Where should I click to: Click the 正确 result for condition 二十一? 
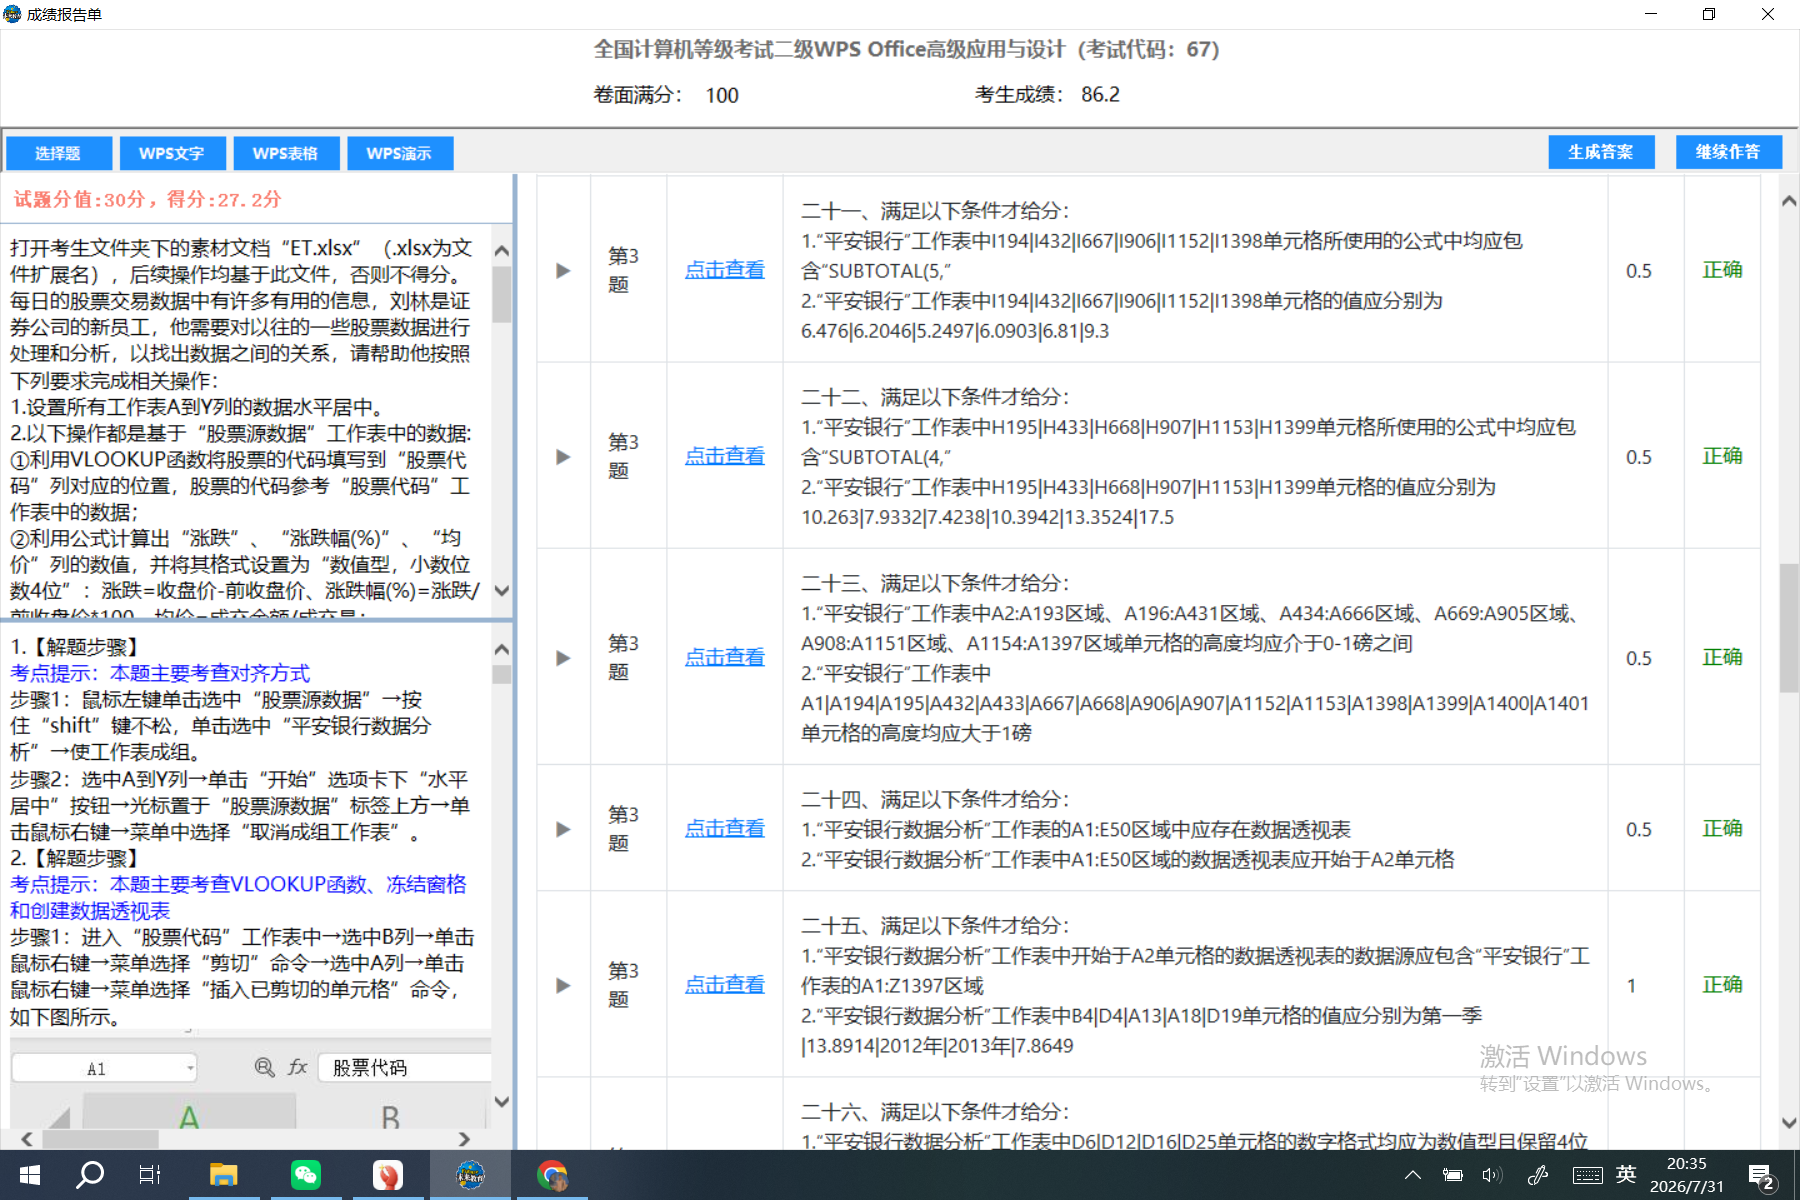[1723, 270]
